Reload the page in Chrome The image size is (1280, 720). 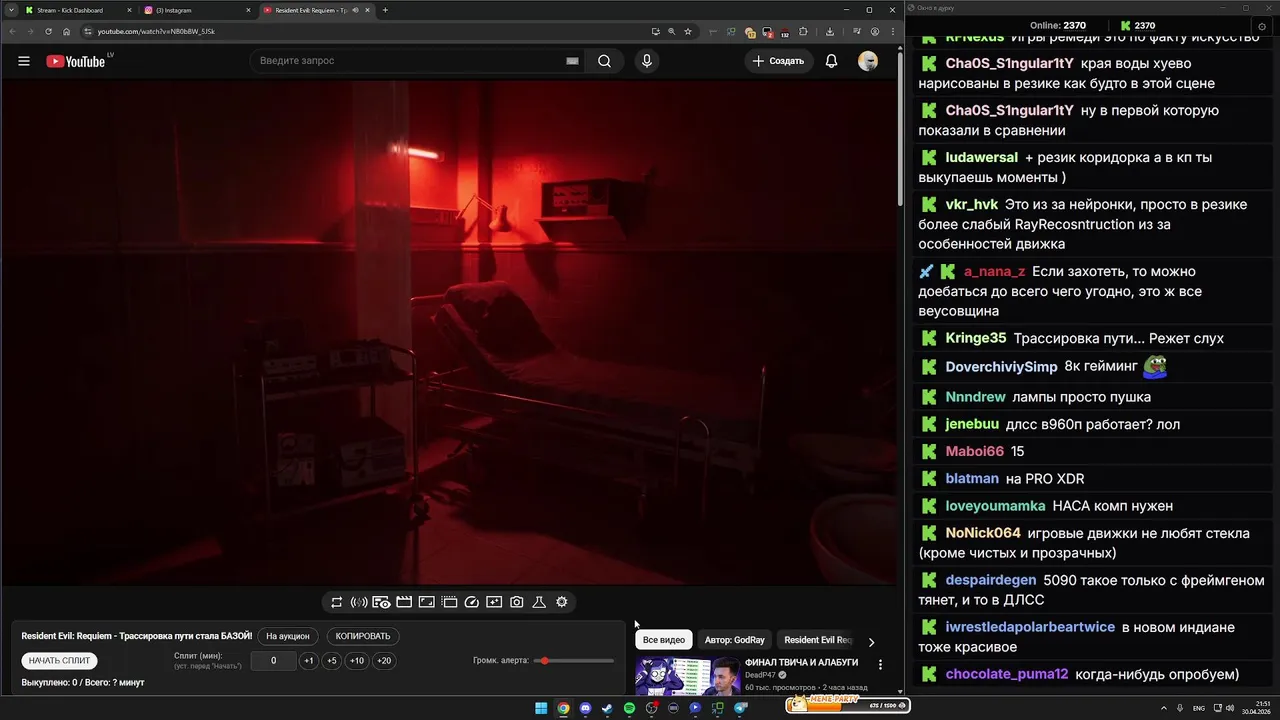(48, 31)
